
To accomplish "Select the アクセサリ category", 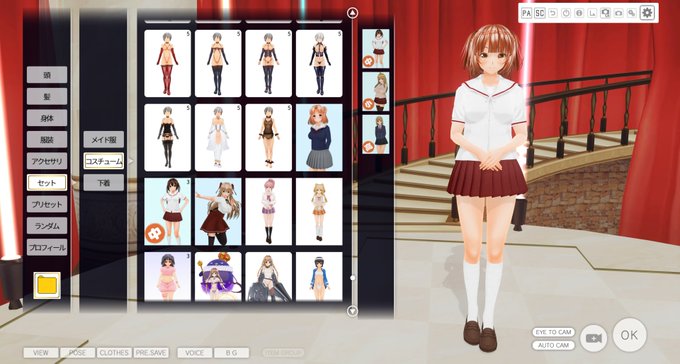I will coord(47,161).
